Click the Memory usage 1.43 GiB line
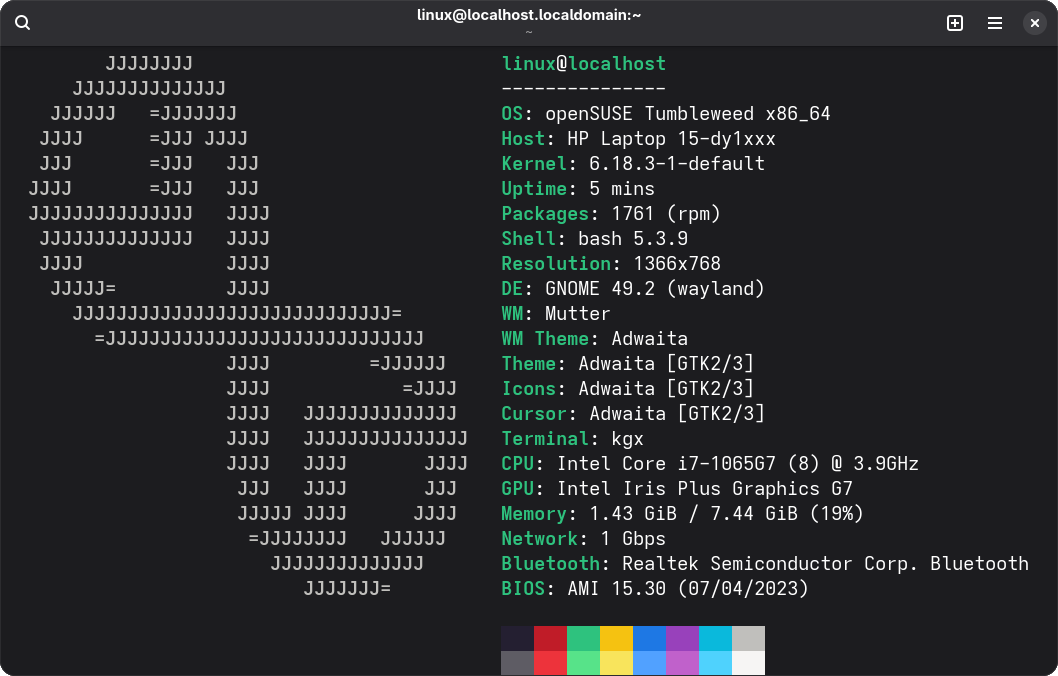 [682, 514]
